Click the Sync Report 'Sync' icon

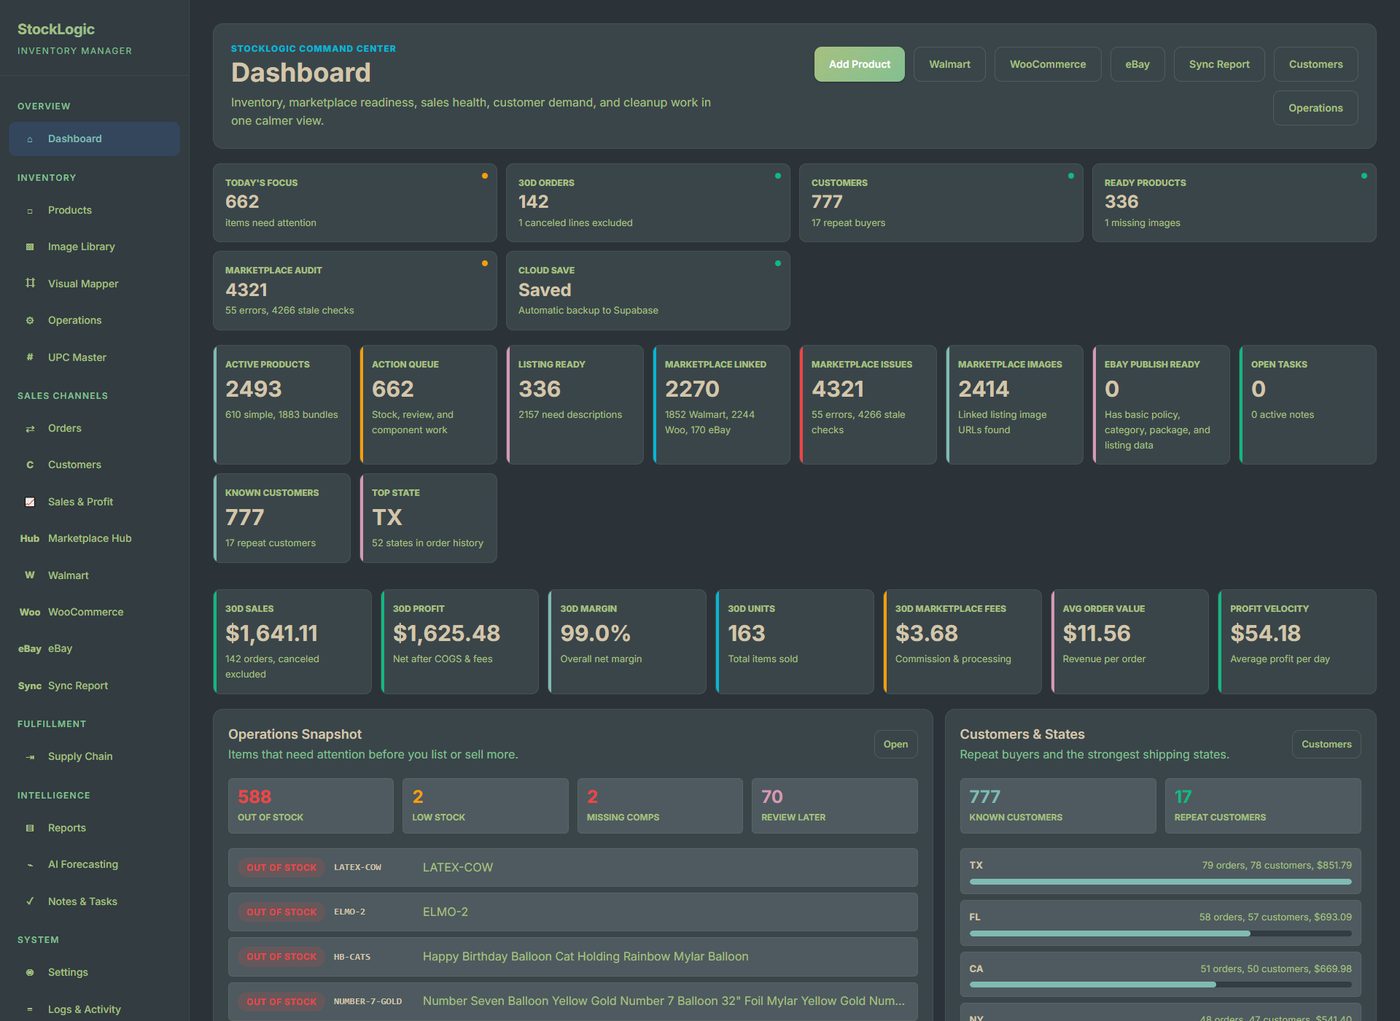click(30, 686)
